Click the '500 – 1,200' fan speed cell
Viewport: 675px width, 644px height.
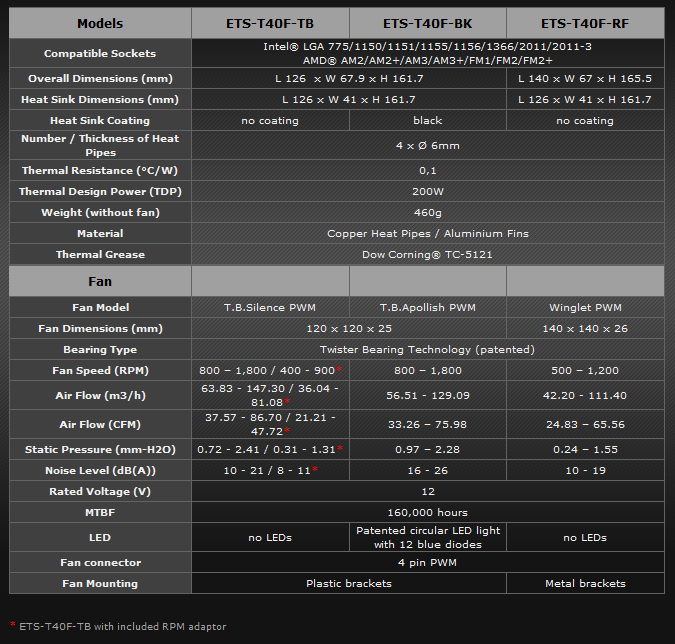(x=585, y=371)
